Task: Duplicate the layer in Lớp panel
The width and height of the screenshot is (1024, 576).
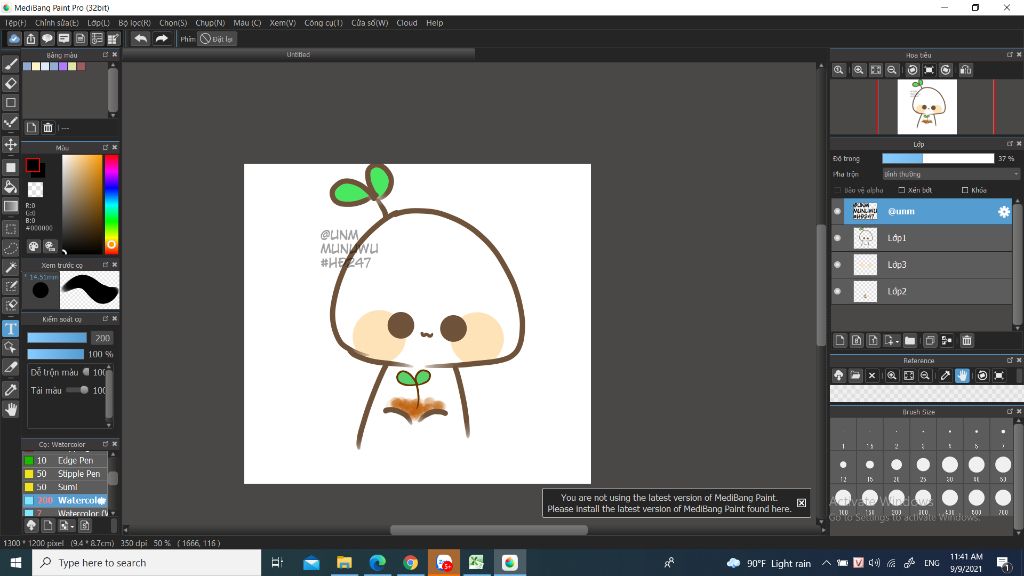Action: pos(930,340)
